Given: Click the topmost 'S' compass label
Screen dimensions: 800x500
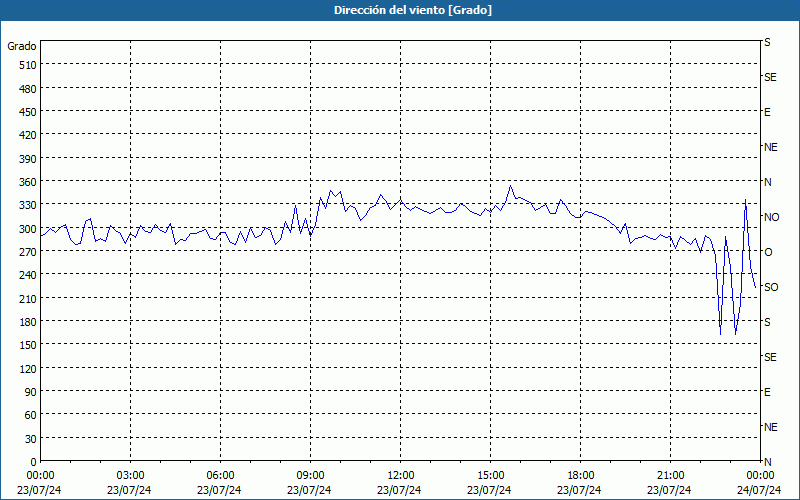Looking at the screenshot, I should [x=767, y=42].
